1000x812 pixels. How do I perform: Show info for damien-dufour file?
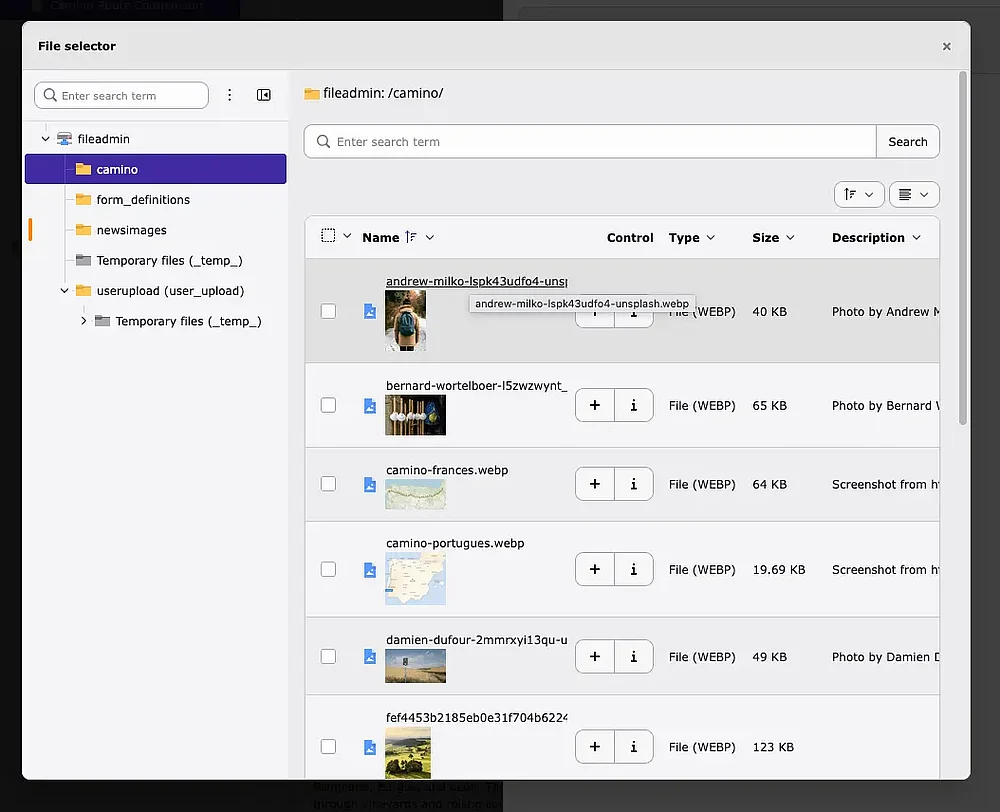(x=634, y=656)
